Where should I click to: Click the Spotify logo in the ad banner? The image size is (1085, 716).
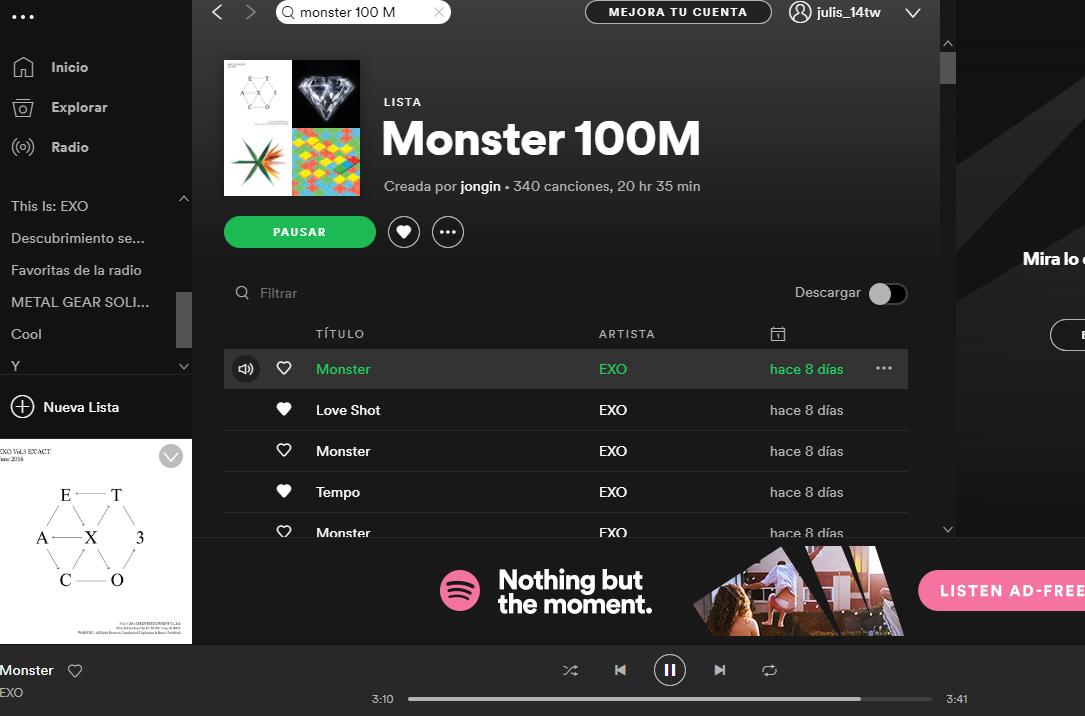point(460,591)
